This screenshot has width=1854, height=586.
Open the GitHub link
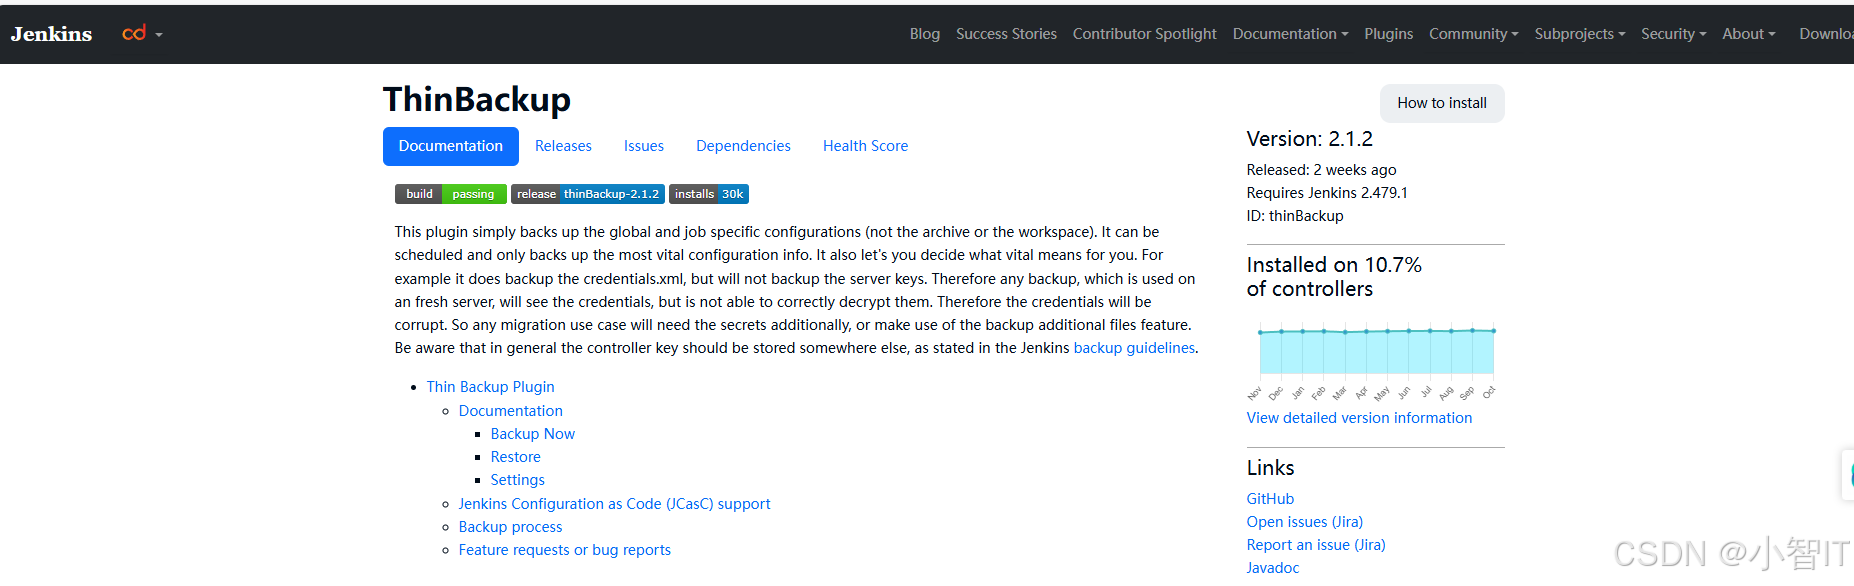pos(1270,499)
